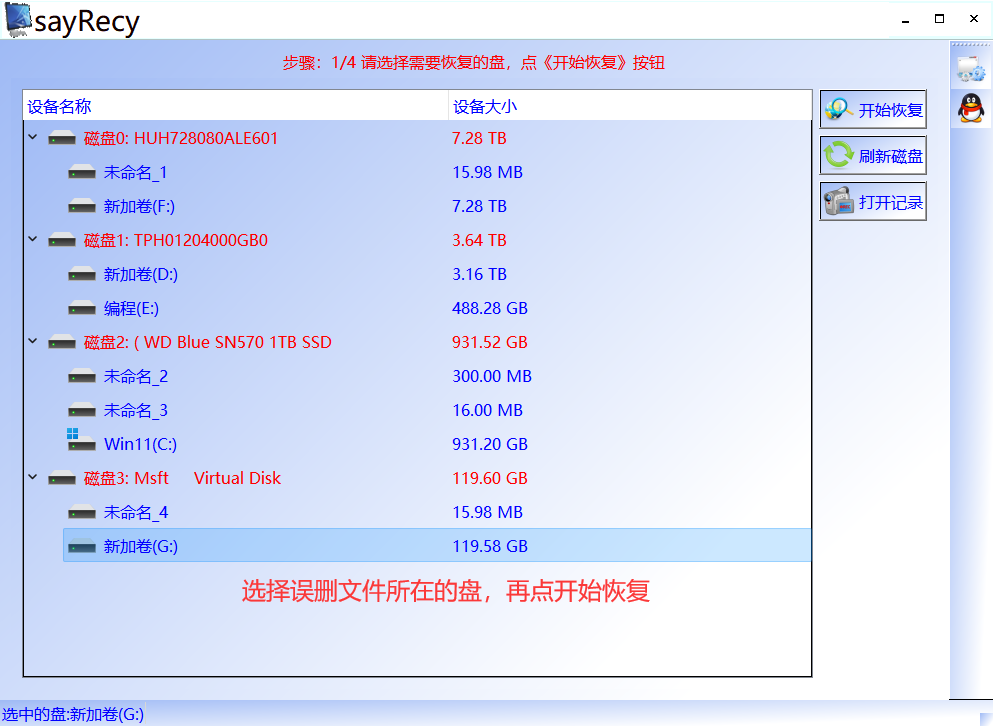993x726 pixels.
Task: Click size value 119.60 GB
Action: pos(490,478)
